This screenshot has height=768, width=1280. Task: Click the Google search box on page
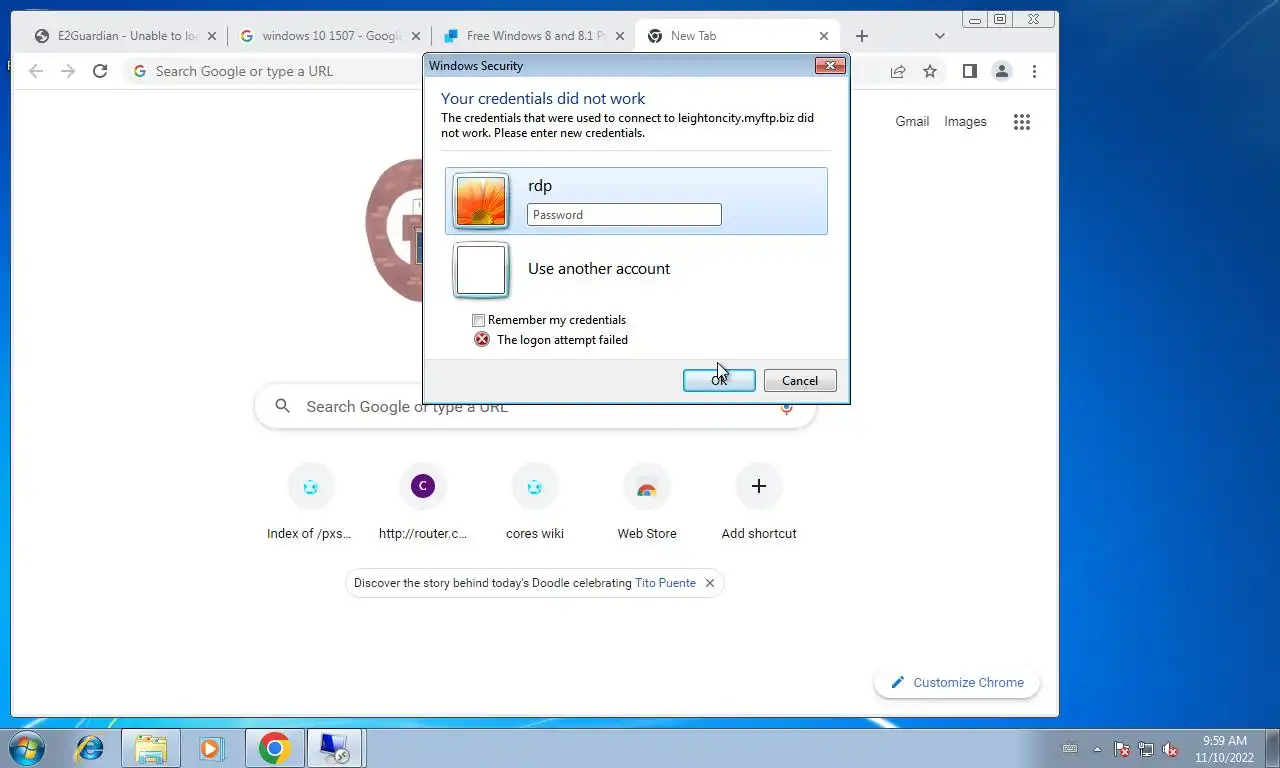click(x=535, y=407)
